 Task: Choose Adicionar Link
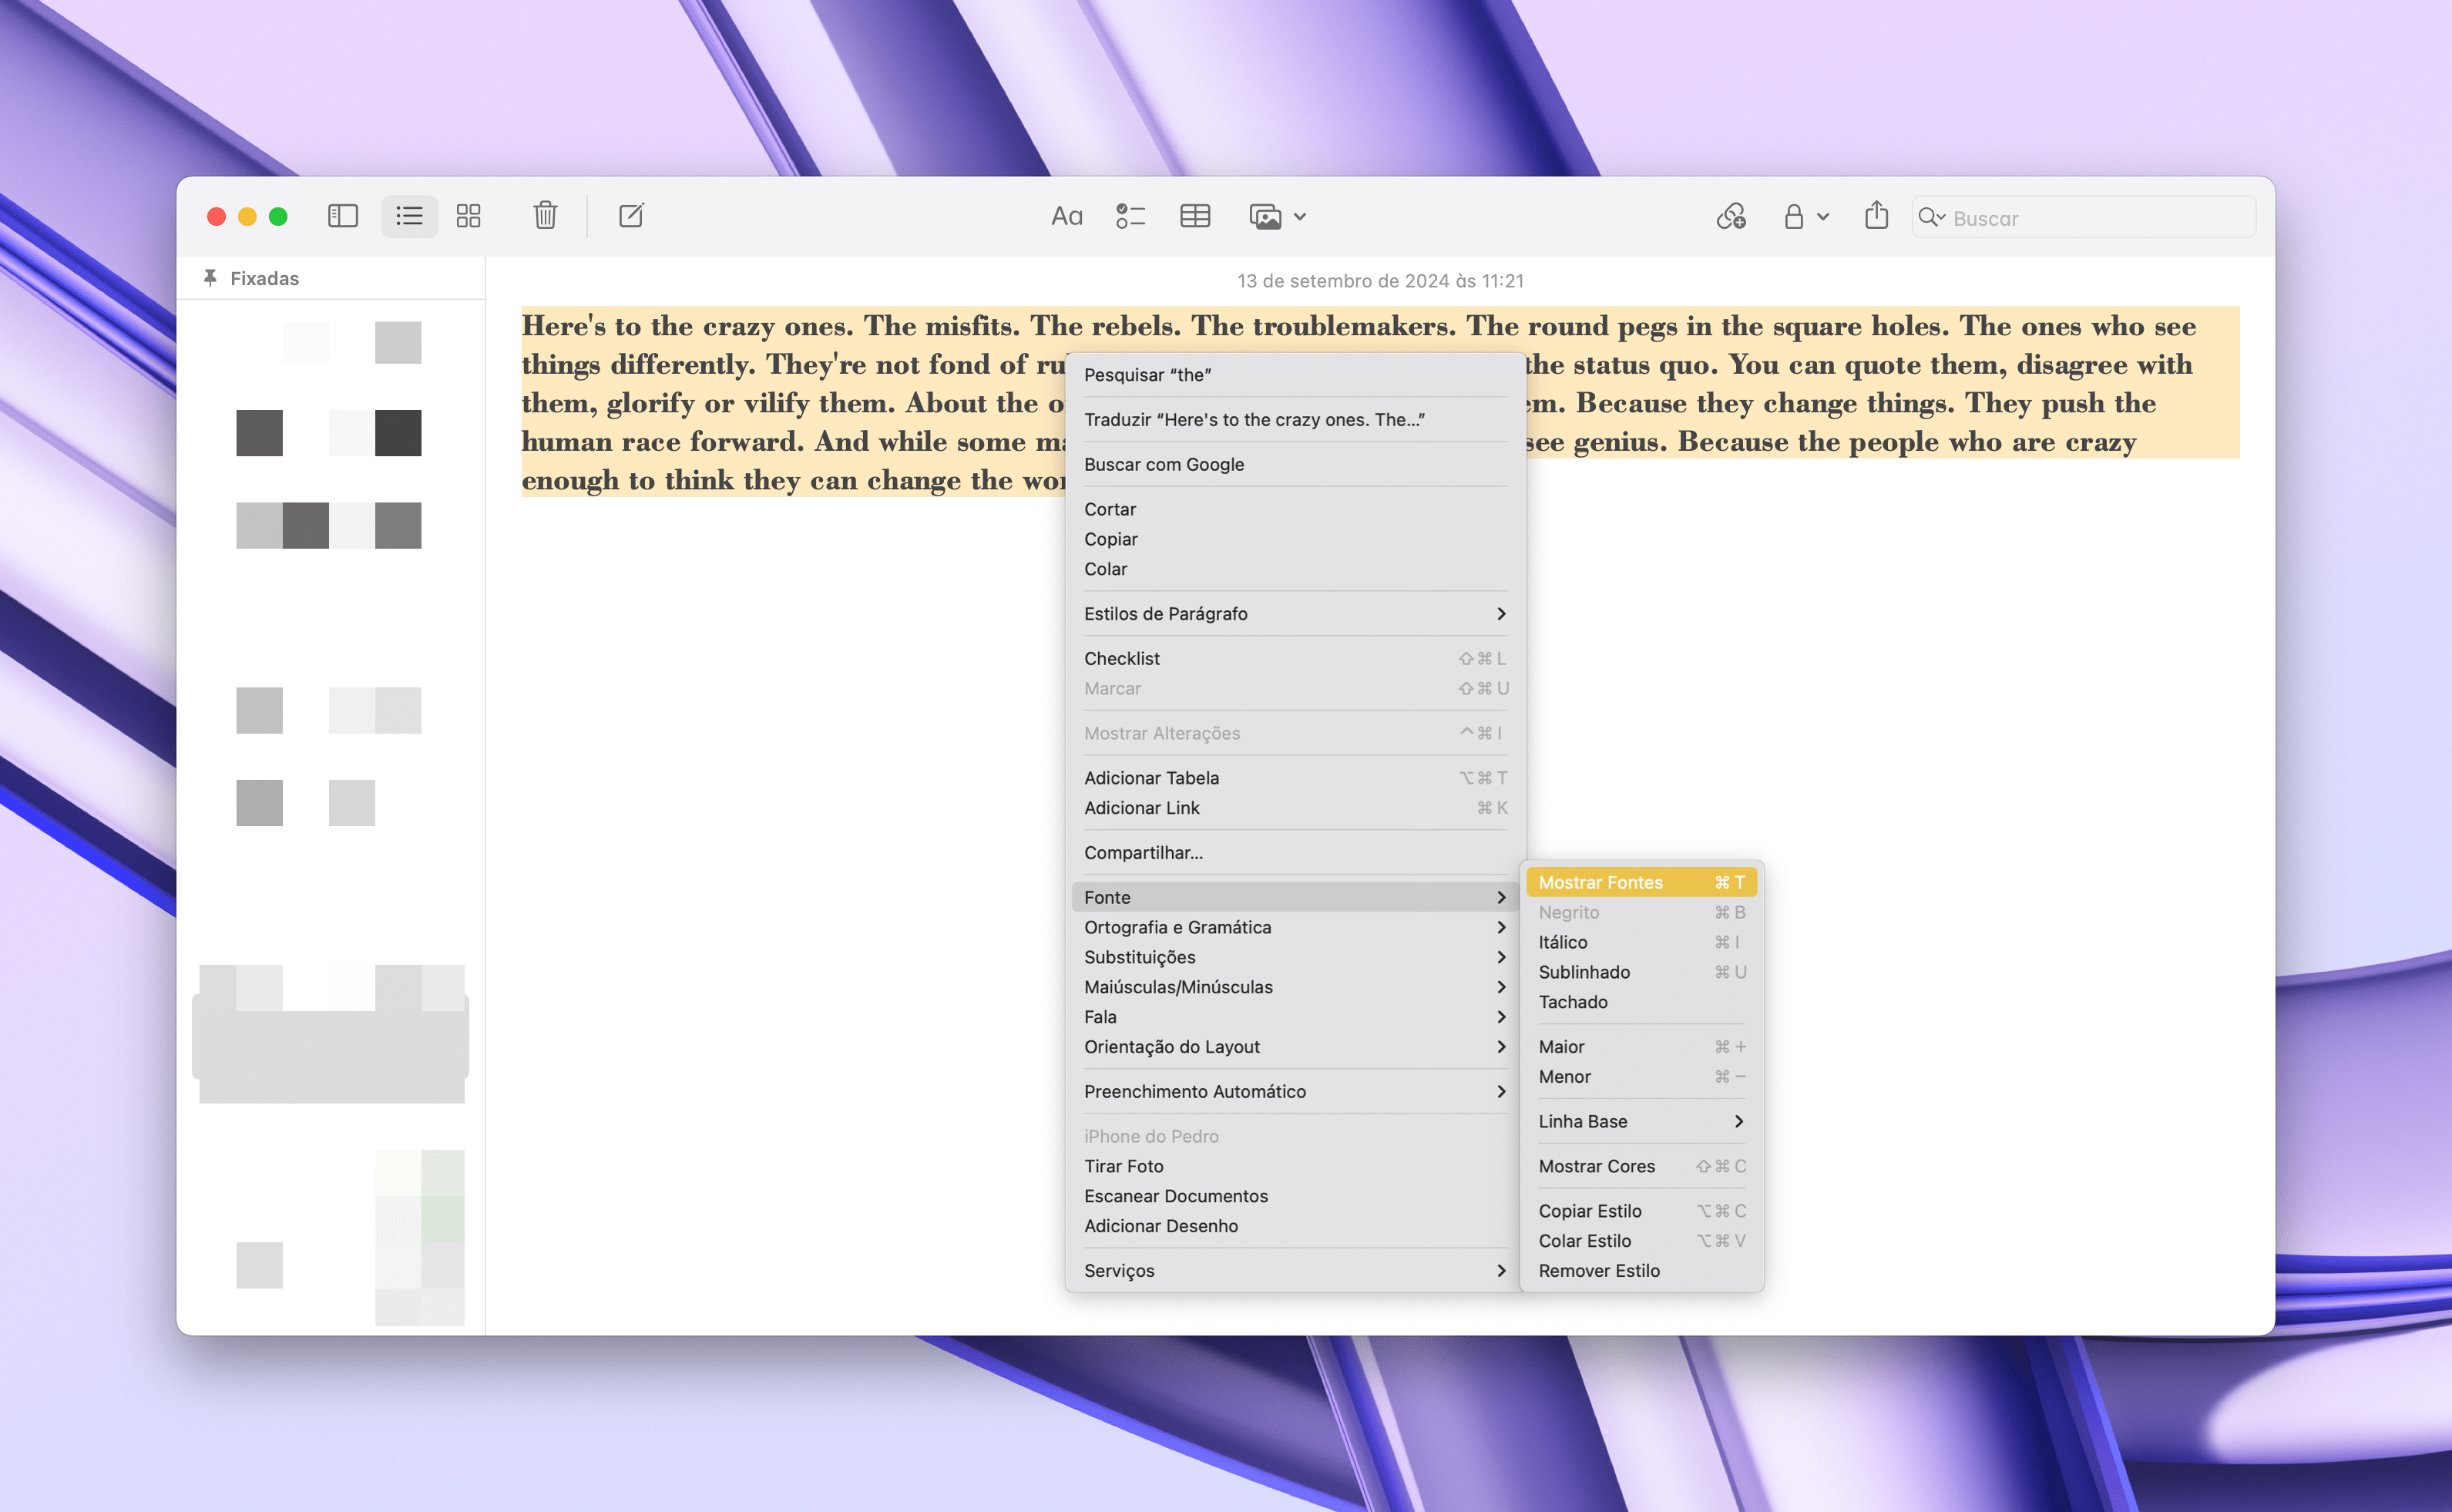tap(1295, 808)
